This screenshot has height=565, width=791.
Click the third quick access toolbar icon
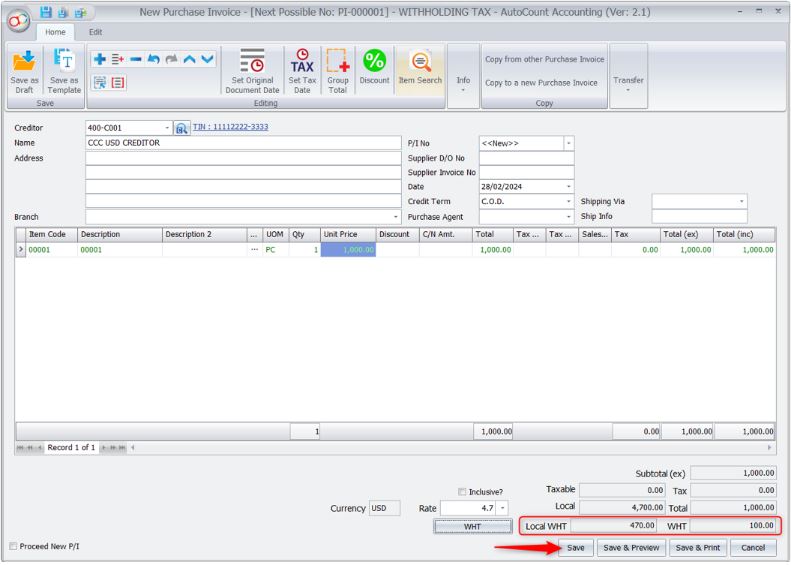pyautogui.click(x=80, y=12)
